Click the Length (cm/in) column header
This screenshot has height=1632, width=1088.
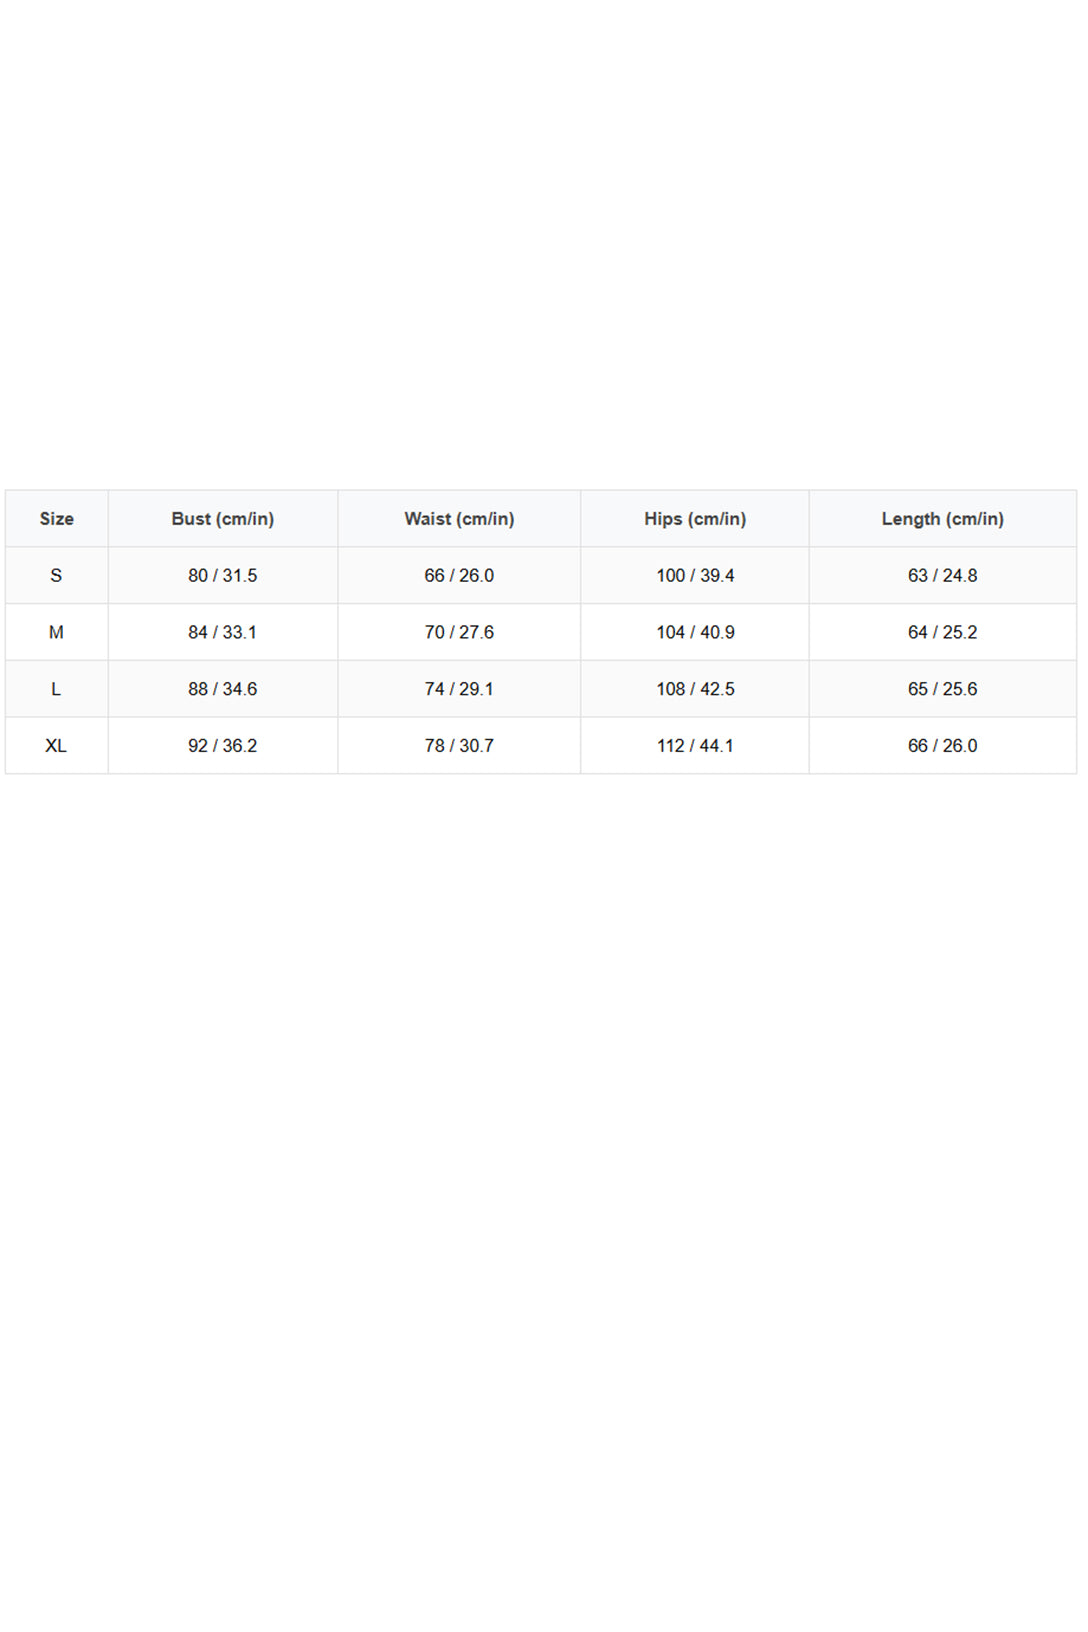pos(943,518)
